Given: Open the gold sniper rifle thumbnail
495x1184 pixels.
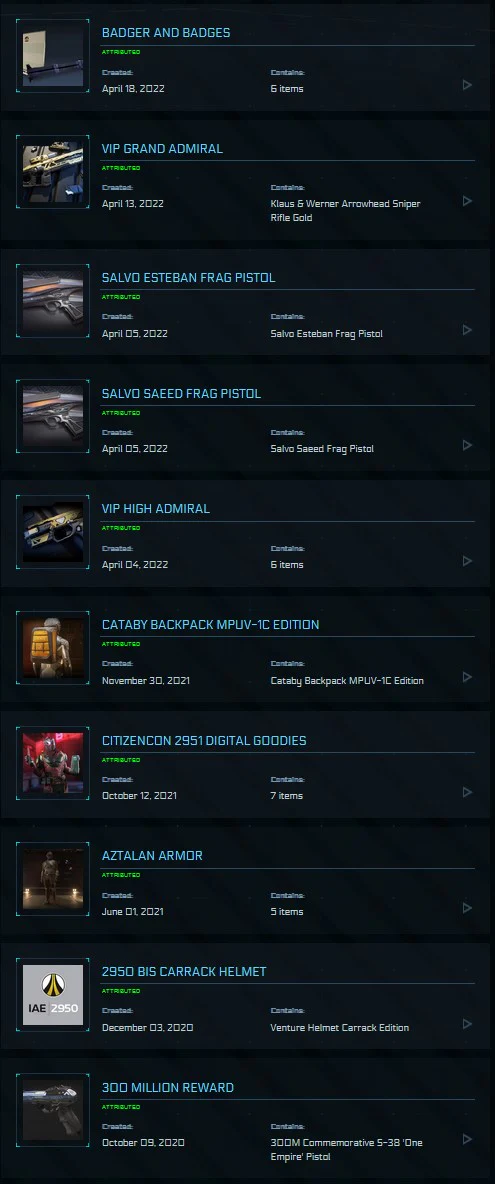Looking at the screenshot, I should (53, 172).
